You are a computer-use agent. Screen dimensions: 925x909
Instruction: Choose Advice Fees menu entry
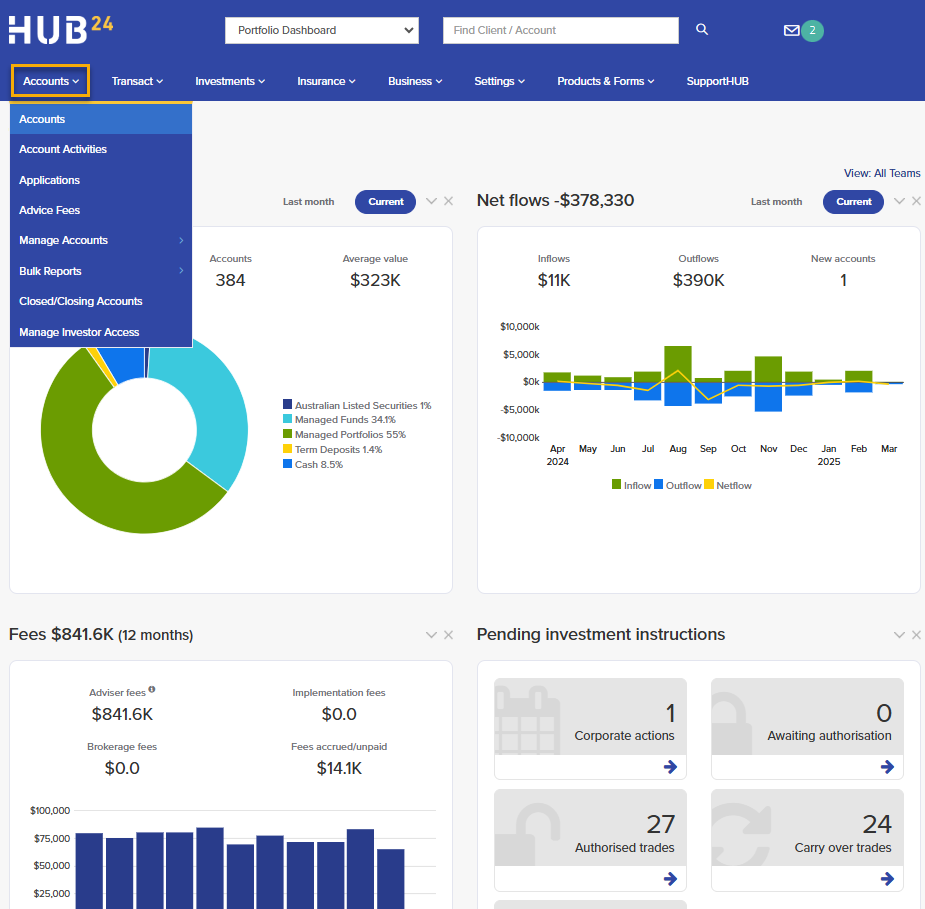coord(101,210)
